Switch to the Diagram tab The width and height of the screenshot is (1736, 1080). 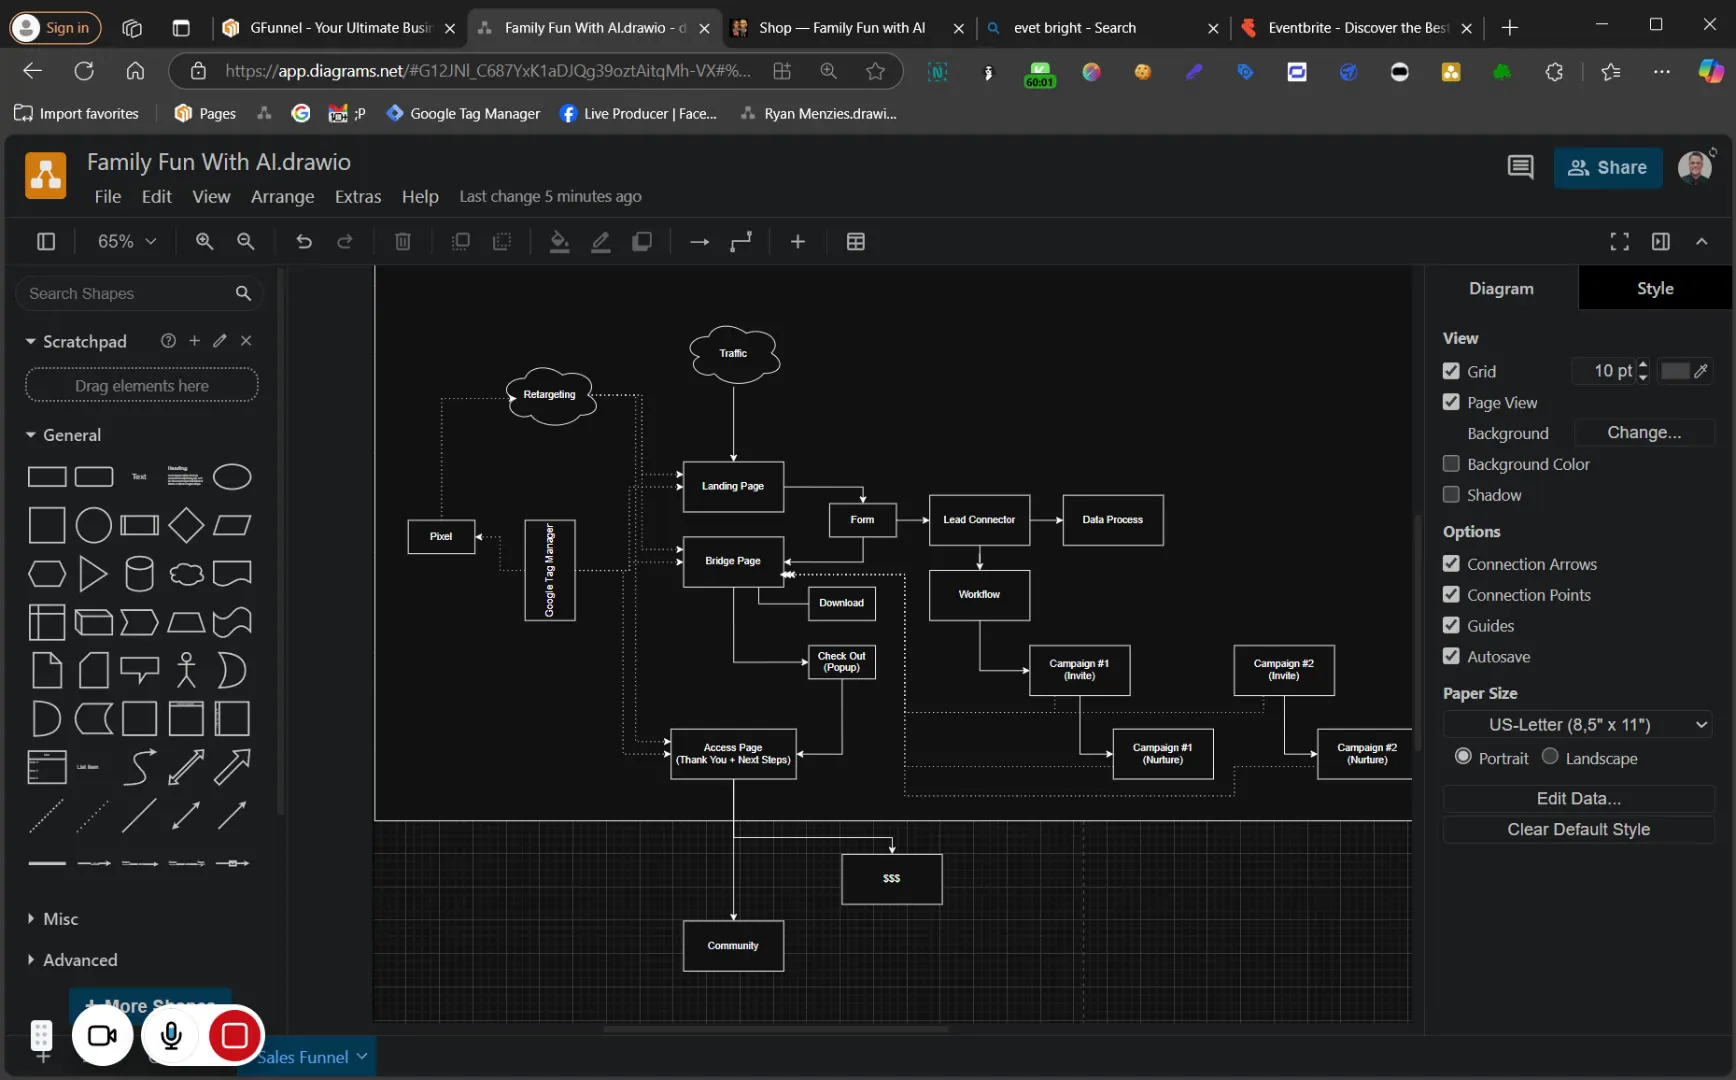pos(1501,288)
